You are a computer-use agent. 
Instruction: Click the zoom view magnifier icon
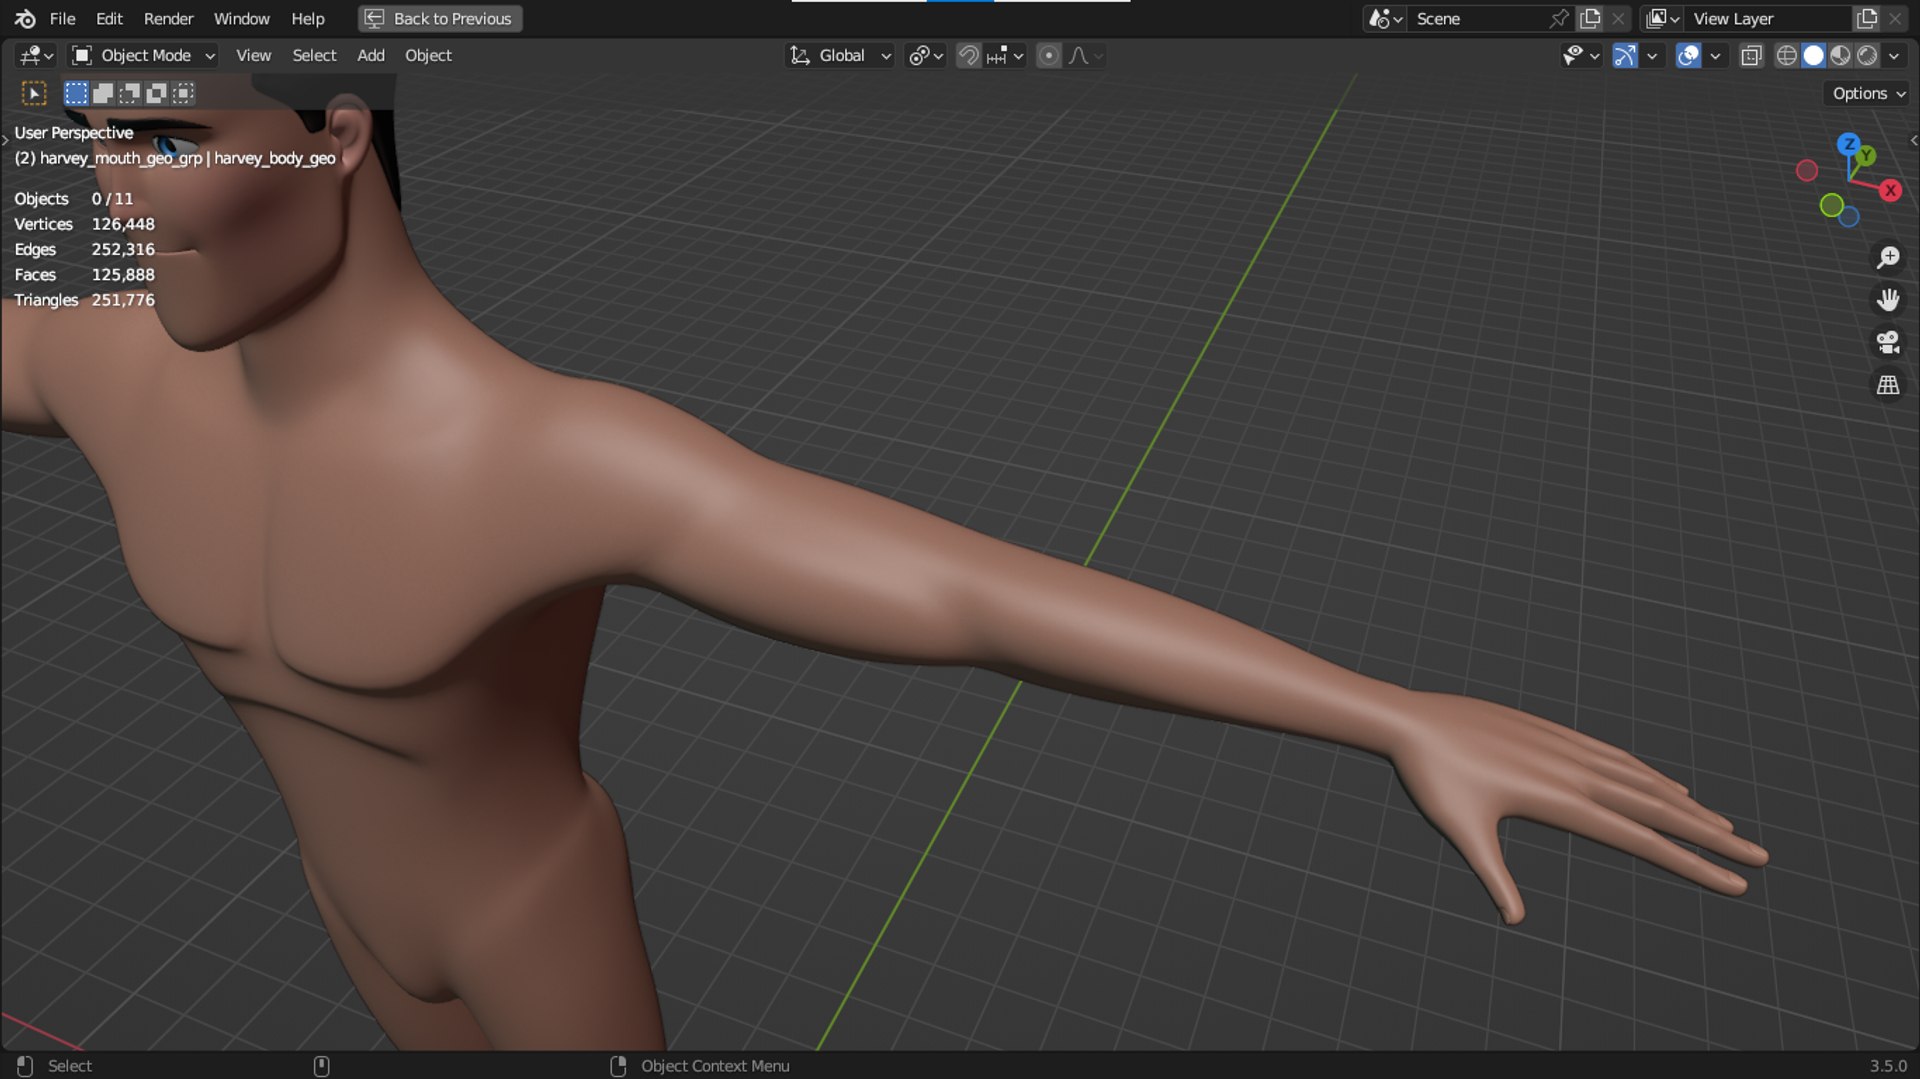pyautogui.click(x=1888, y=257)
